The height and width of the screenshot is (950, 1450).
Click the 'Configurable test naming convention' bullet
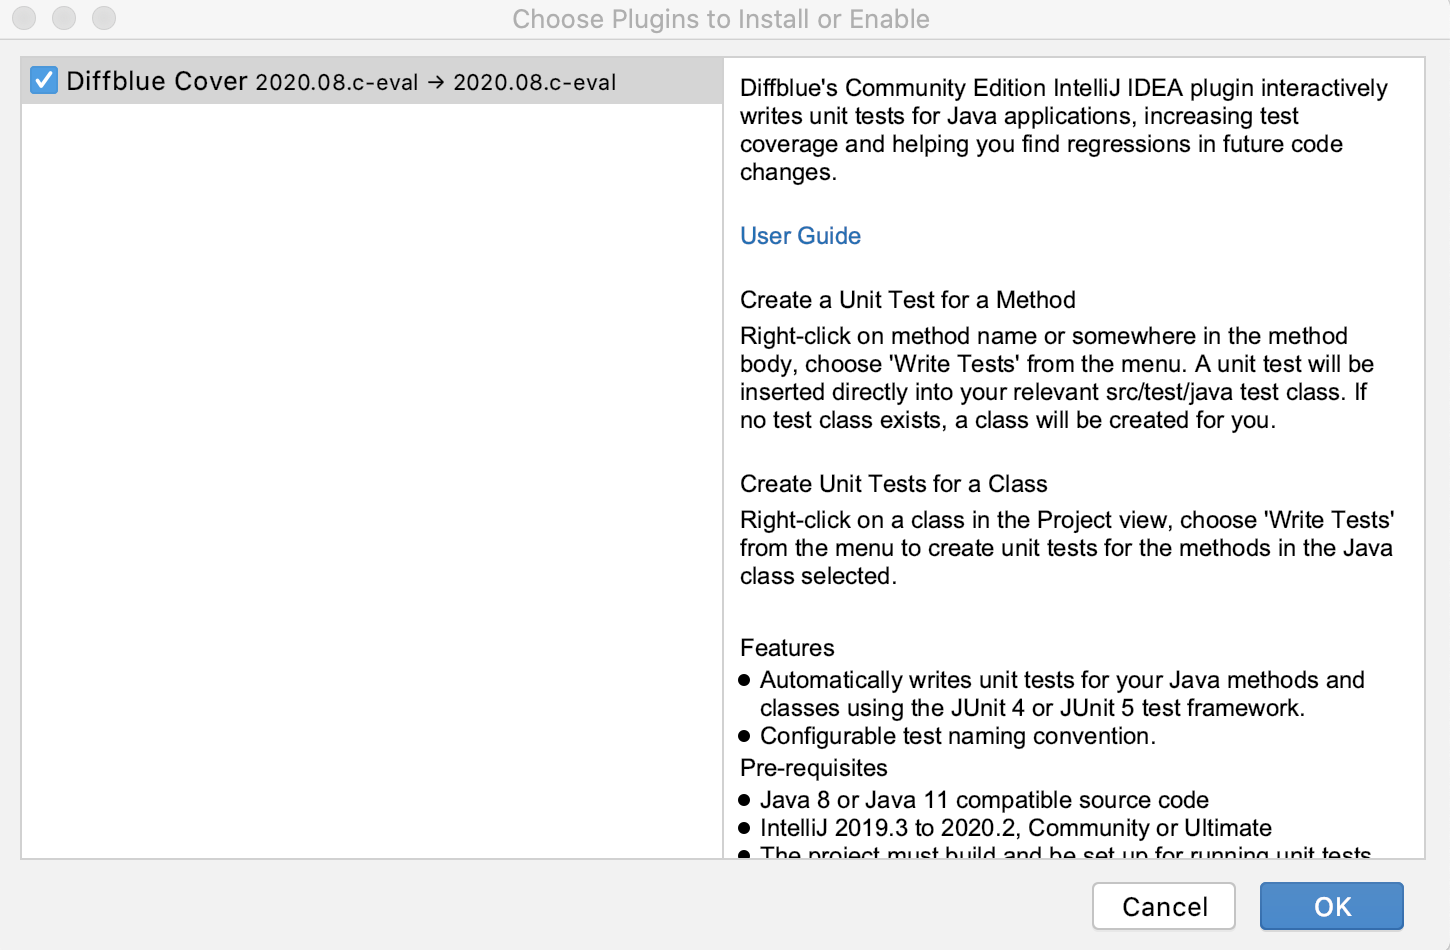957,736
